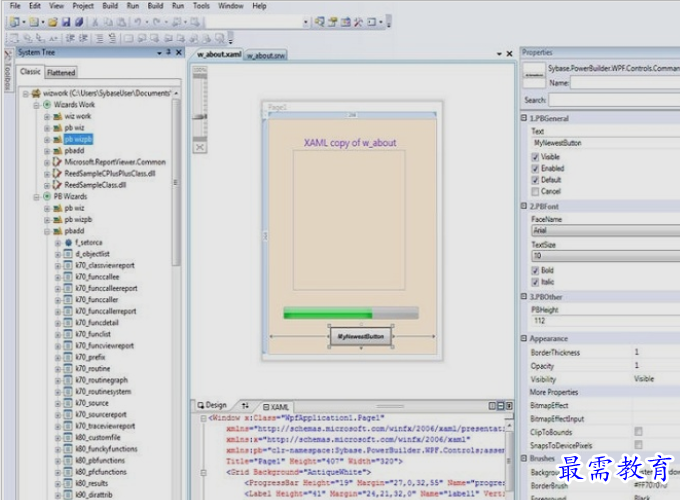Click the Microsoft.ReportViewer.Common reference icon
680x500 pixels.
click(x=57, y=162)
